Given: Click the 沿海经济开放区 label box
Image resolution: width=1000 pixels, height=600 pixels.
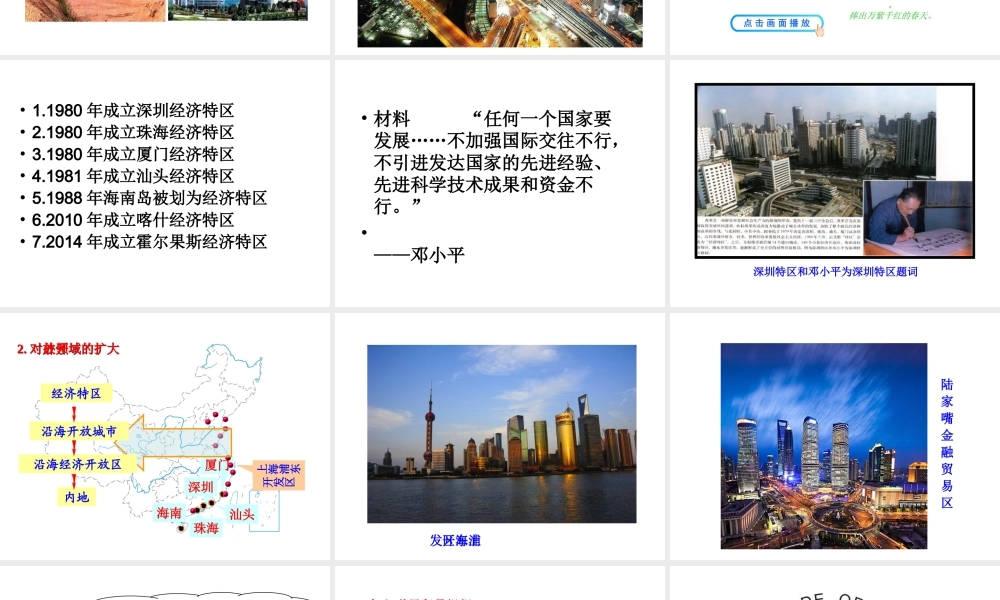Looking at the screenshot, I should click(x=78, y=464).
